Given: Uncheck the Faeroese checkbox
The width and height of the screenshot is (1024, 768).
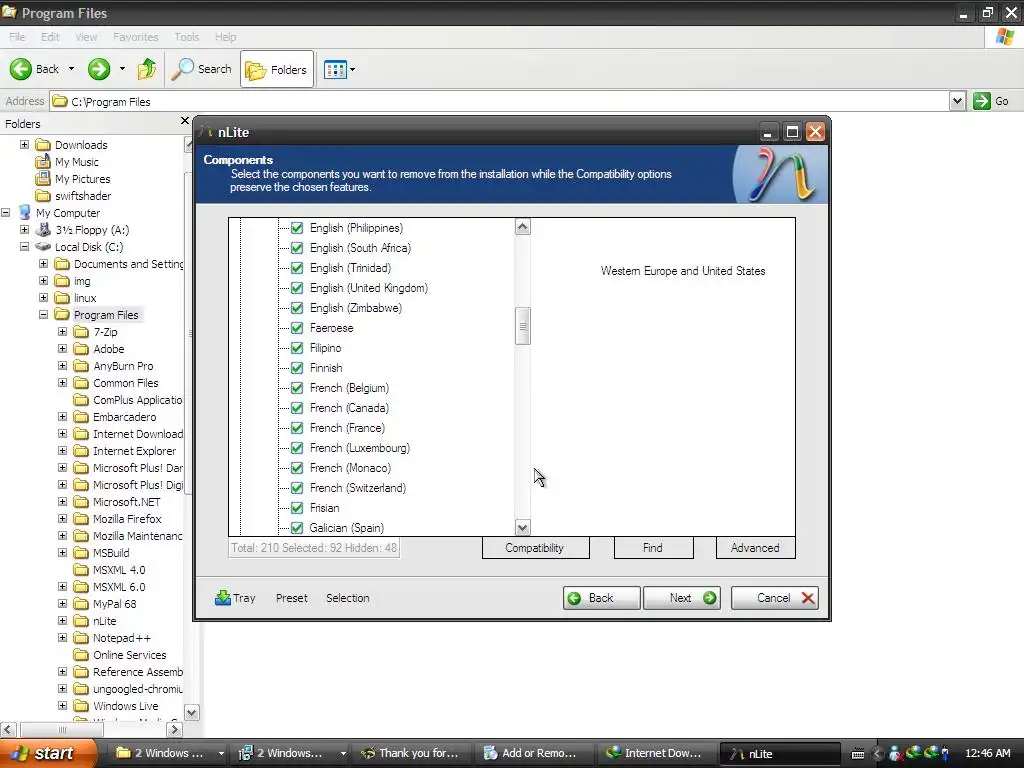Looking at the screenshot, I should coord(296,328).
